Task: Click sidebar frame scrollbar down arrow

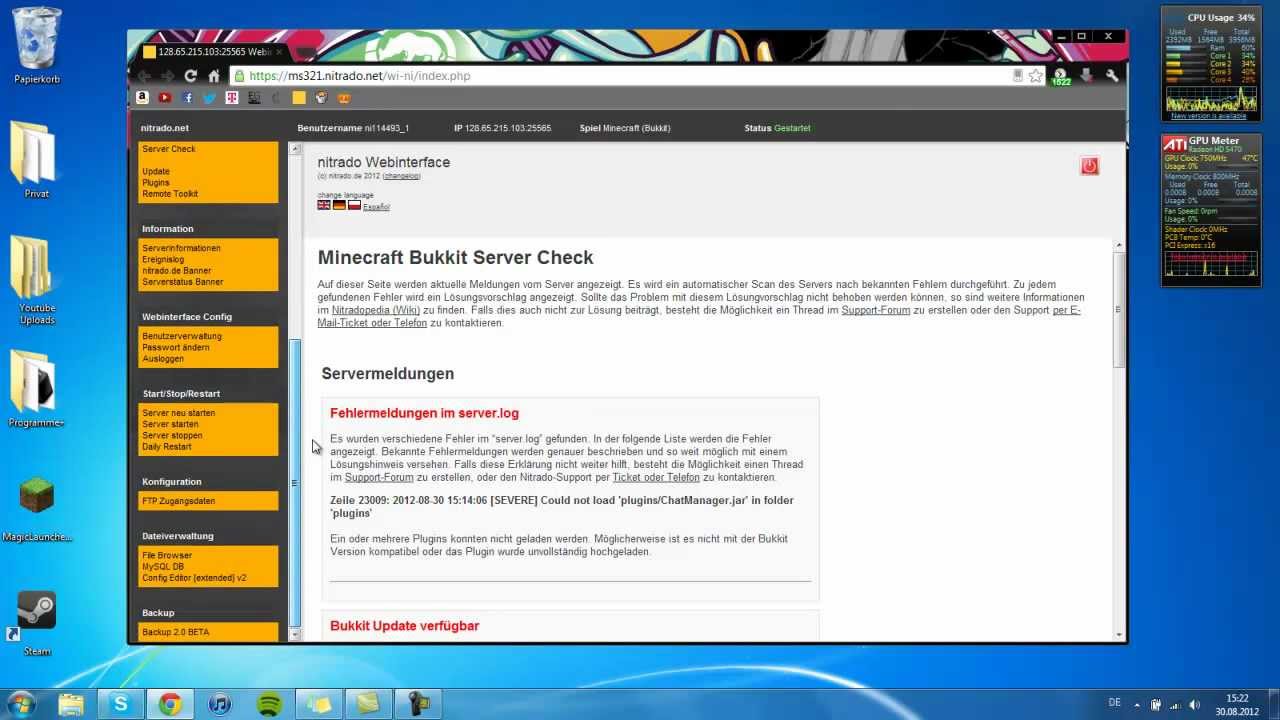Action: 295,634
